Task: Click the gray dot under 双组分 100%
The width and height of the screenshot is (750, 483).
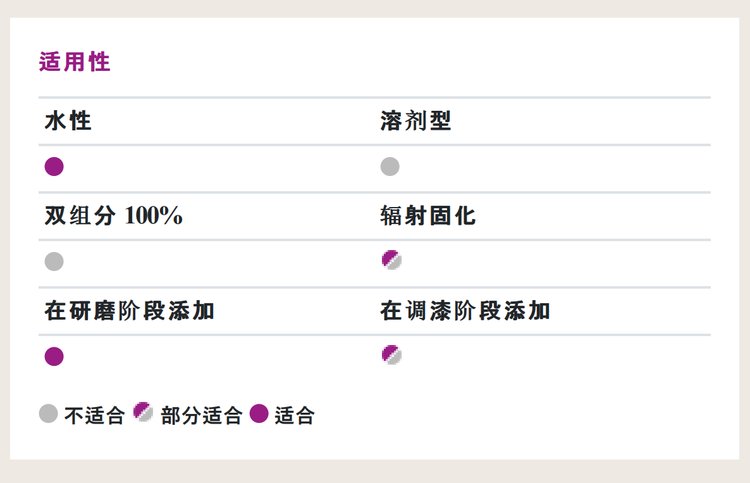Action: click(54, 261)
